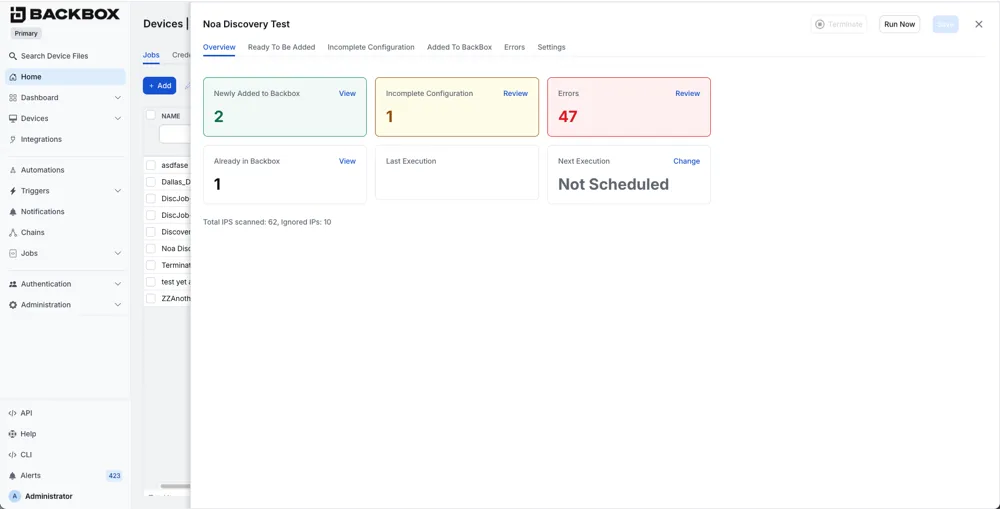
Task: Check the asdfase row checkbox
Action: point(151,165)
